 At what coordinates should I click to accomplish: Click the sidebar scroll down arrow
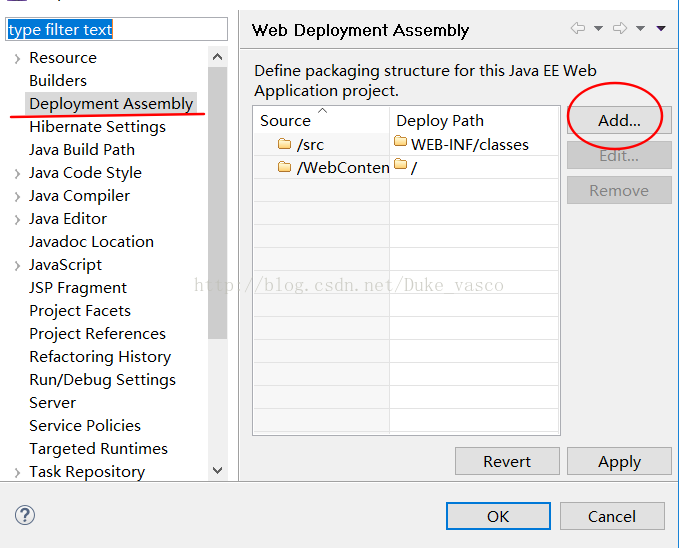point(217,470)
